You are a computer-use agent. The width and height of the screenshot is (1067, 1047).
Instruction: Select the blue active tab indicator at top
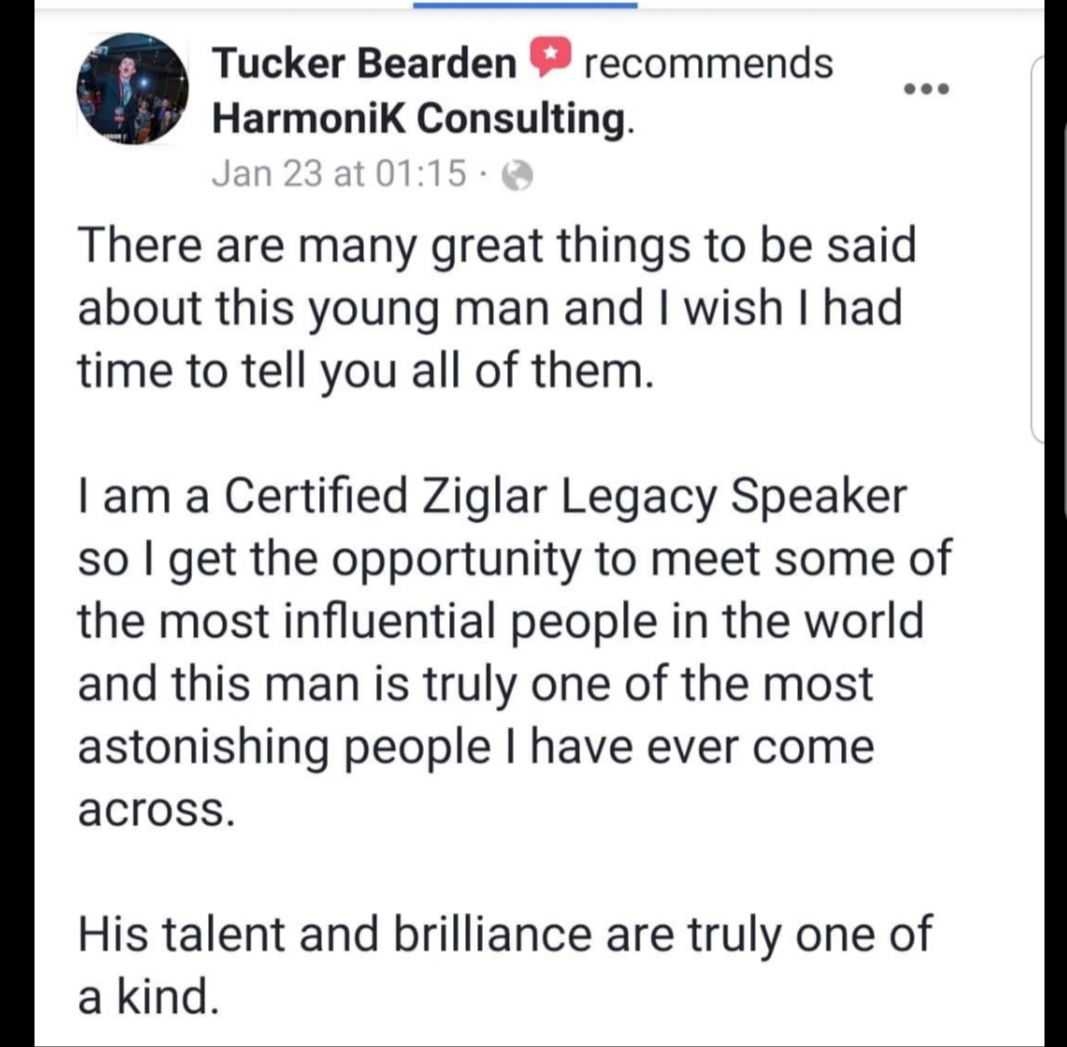525,5
